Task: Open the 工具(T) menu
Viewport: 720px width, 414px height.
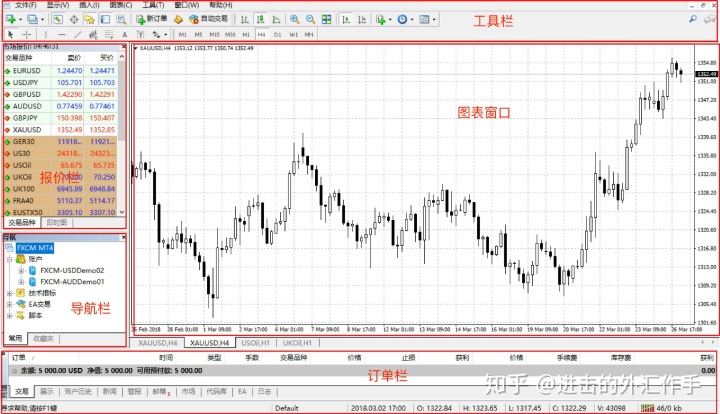Action: point(153,5)
